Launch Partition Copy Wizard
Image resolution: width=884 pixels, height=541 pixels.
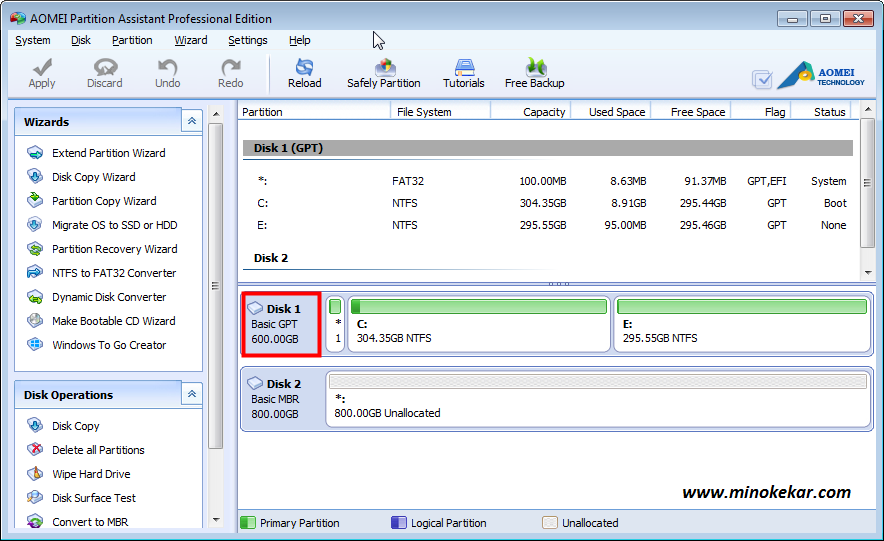click(104, 201)
